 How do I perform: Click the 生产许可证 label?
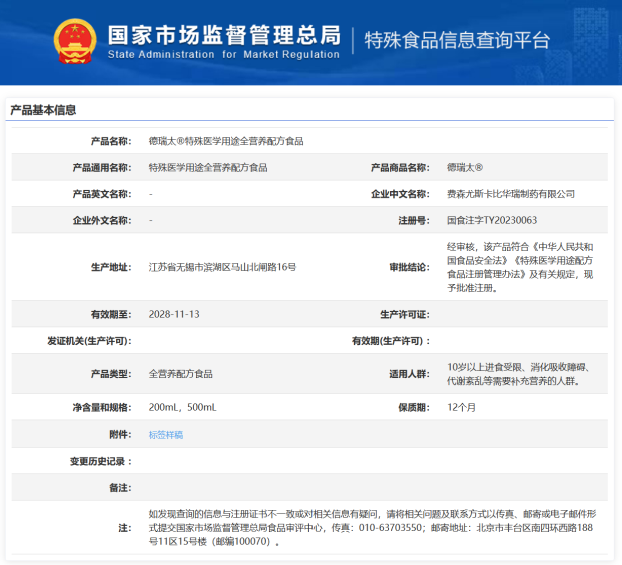coord(405,314)
